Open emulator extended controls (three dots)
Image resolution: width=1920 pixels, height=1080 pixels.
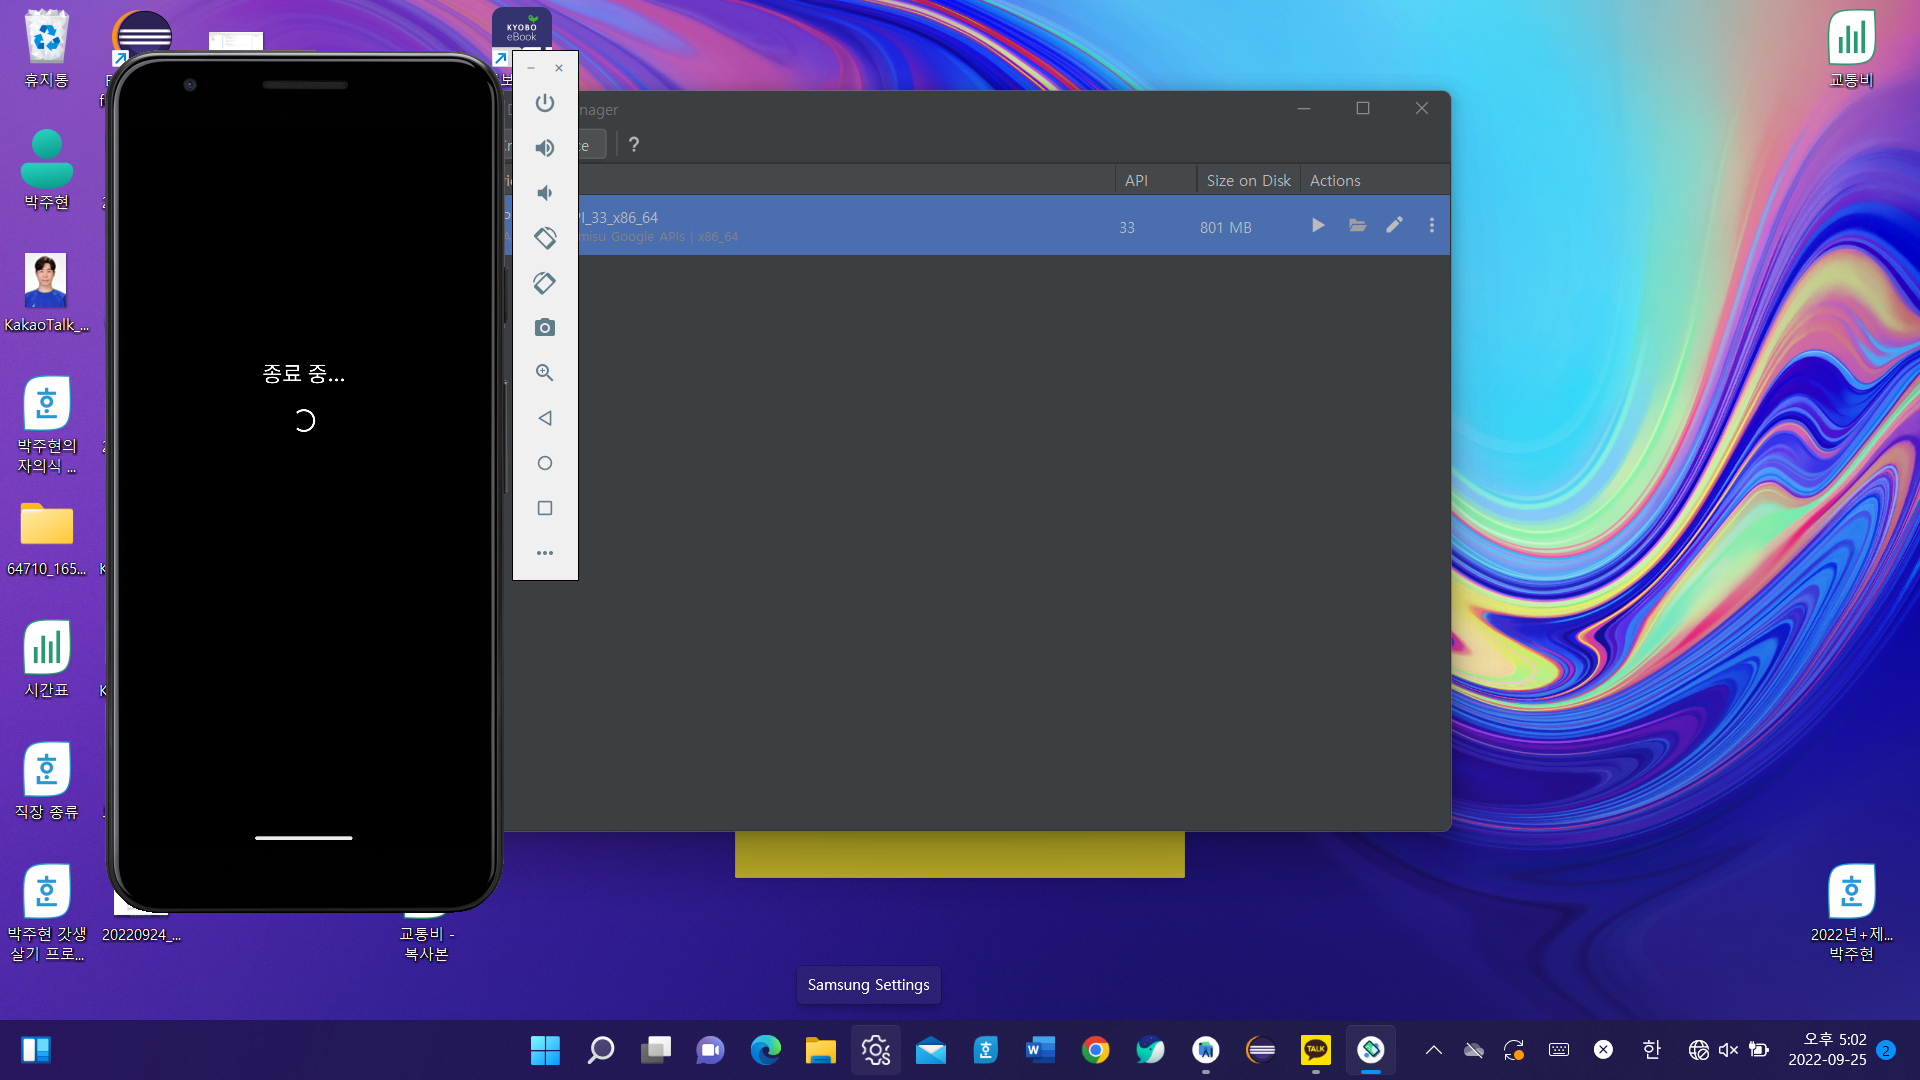(x=544, y=553)
